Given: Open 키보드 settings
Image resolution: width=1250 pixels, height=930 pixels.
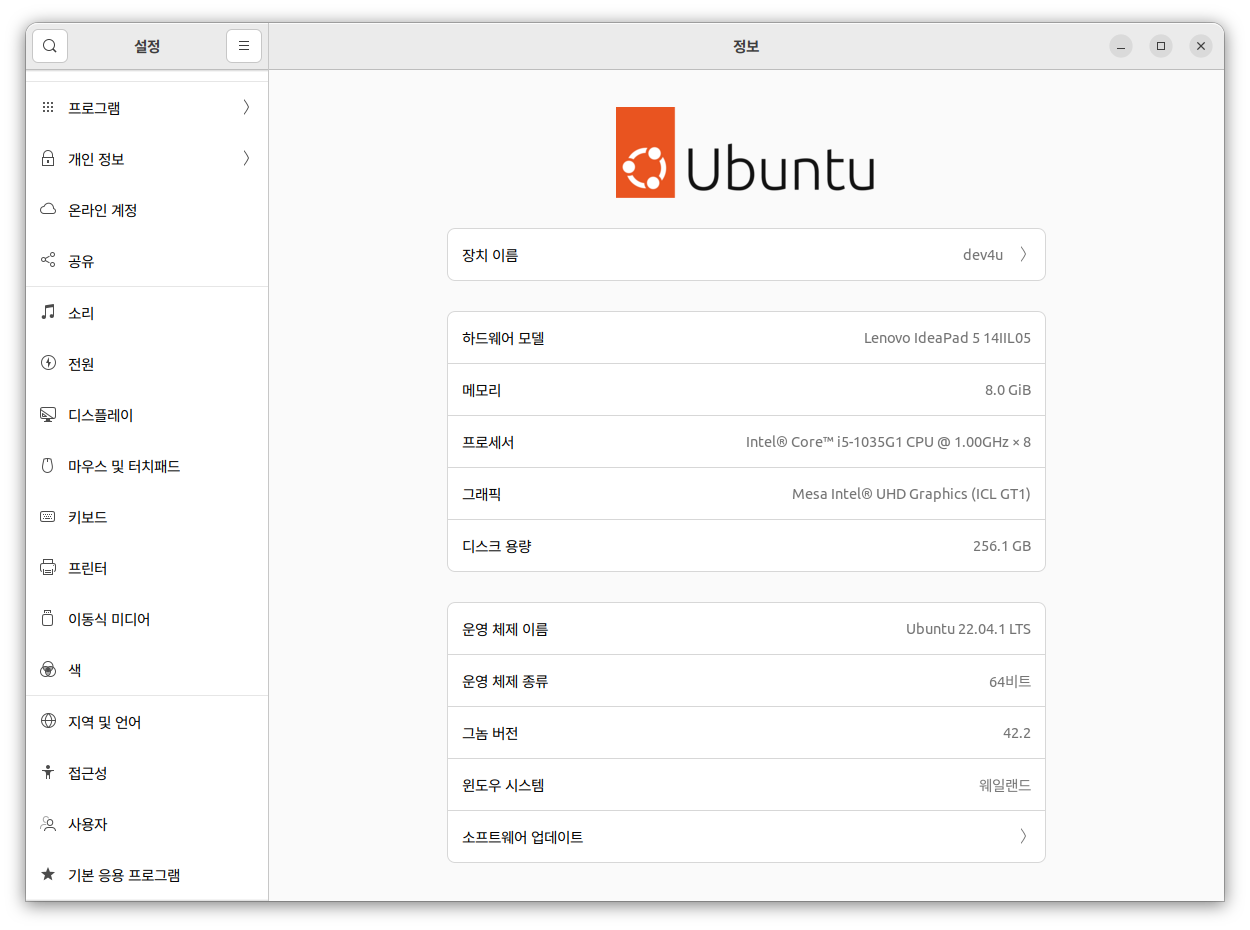Looking at the screenshot, I should point(147,517).
